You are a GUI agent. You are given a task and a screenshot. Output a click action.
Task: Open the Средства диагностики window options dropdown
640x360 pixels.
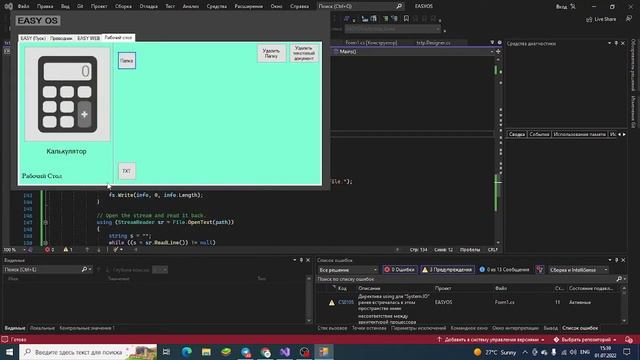(609, 43)
